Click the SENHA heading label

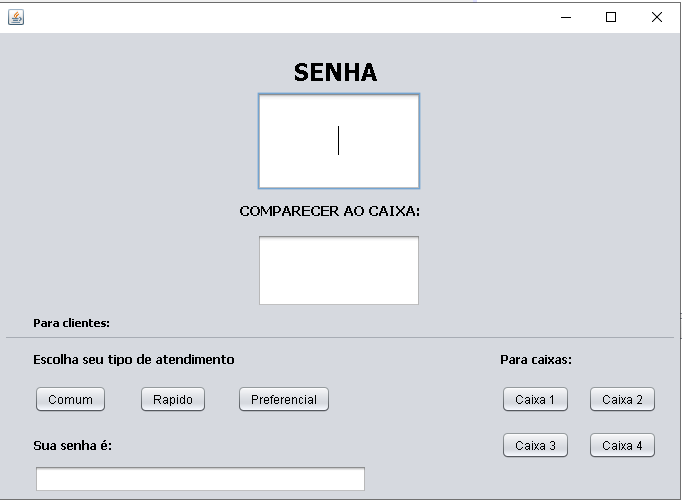(335, 72)
